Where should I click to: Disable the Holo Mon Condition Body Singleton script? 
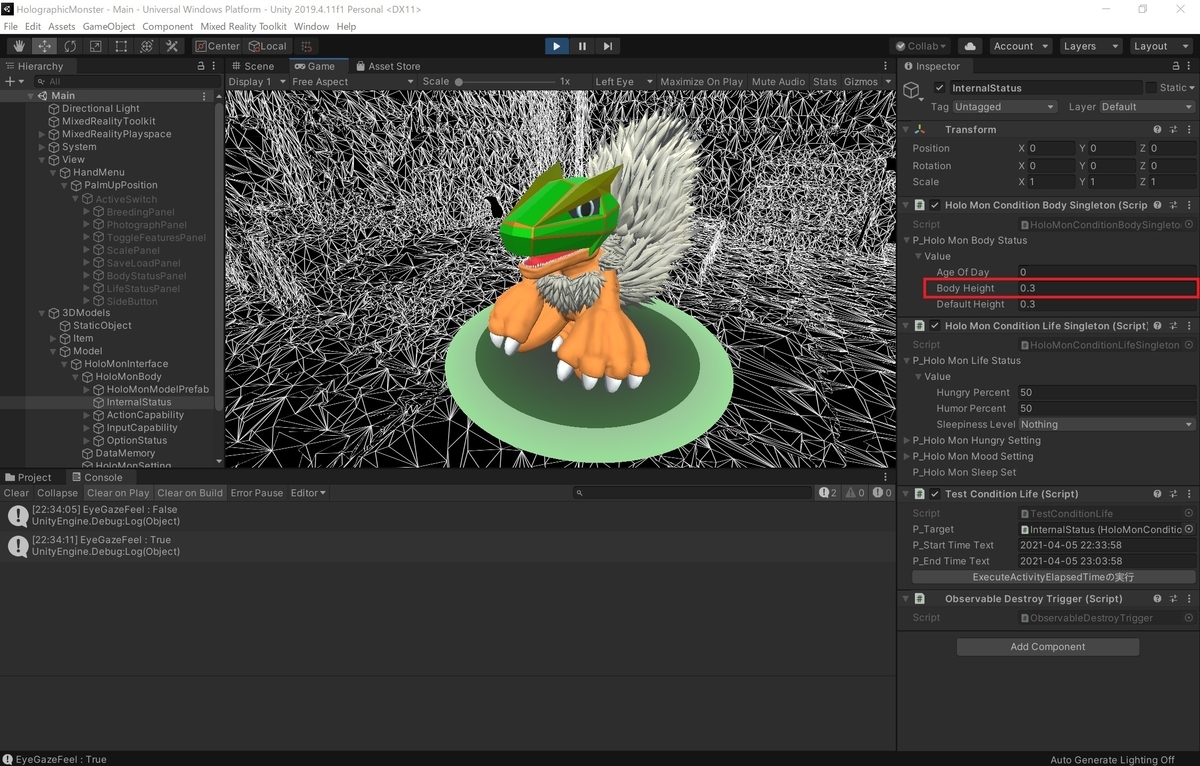pyautogui.click(x=935, y=205)
